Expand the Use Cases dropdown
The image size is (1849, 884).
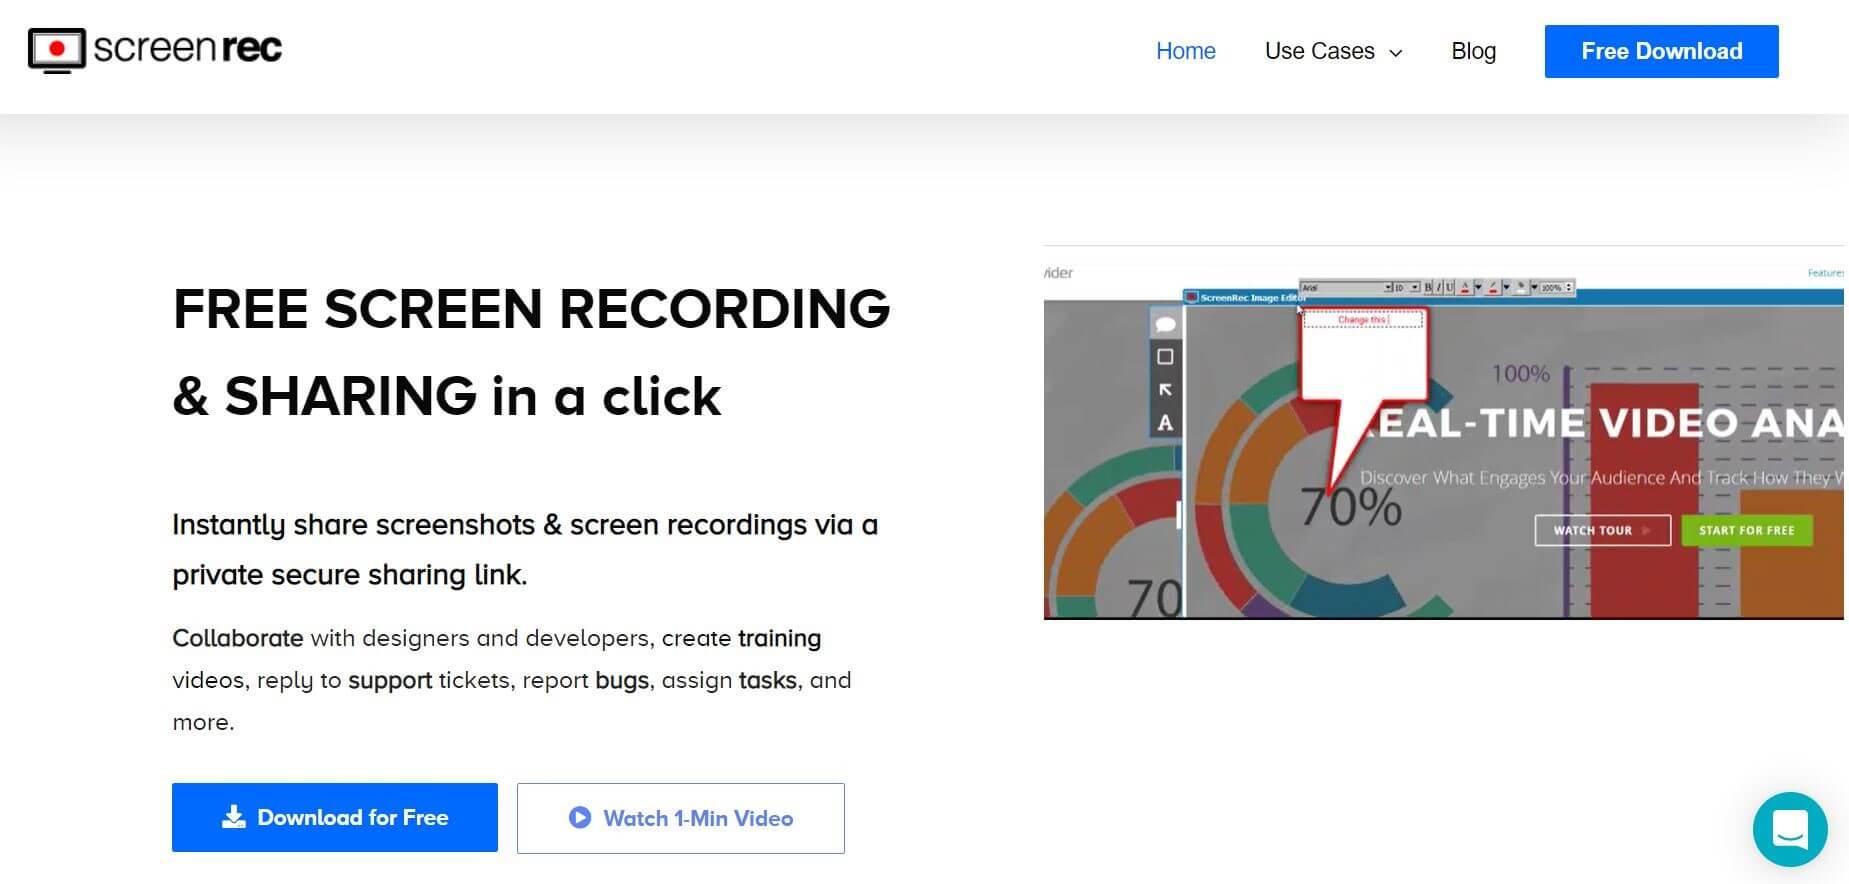[1333, 51]
